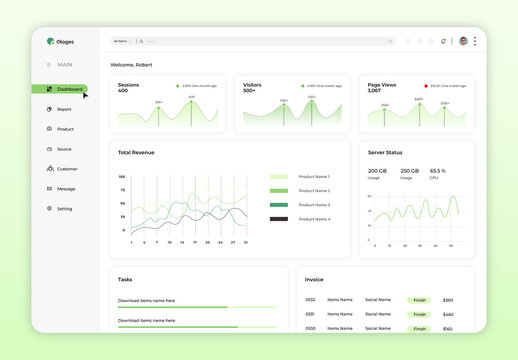The image size is (518, 360).
Task: Select the Product Name 2 legend swatch
Action: (279, 191)
